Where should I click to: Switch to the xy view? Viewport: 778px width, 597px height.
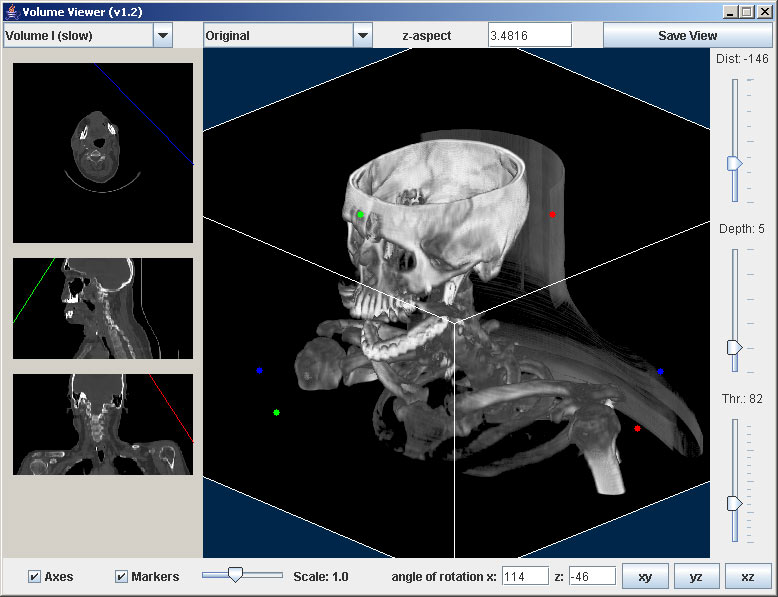point(645,577)
